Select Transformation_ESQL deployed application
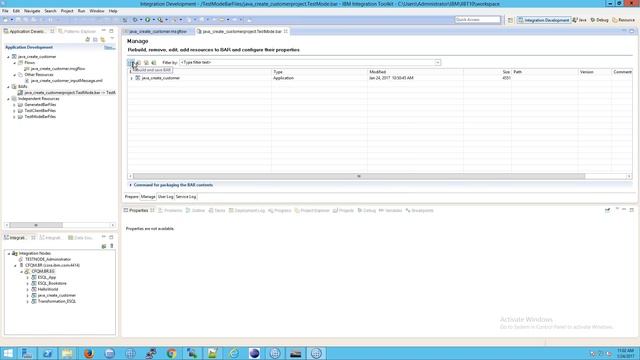The height and width of the screenshot is (360, 640). pos(57,301)
